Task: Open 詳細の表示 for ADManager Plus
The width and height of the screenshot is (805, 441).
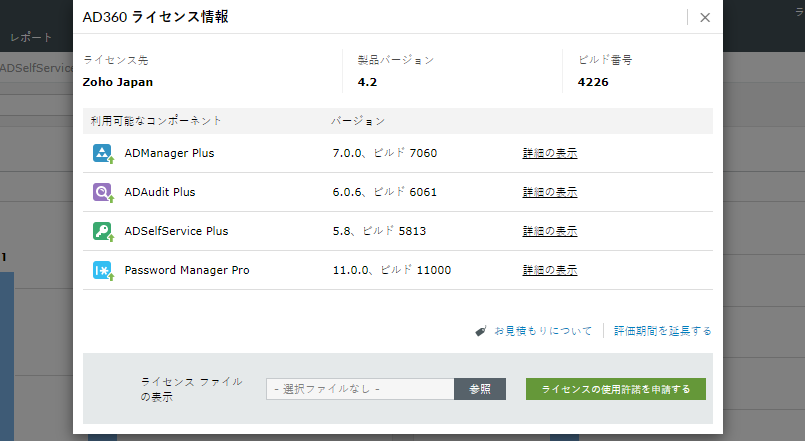Action: [x=550, y=153]
